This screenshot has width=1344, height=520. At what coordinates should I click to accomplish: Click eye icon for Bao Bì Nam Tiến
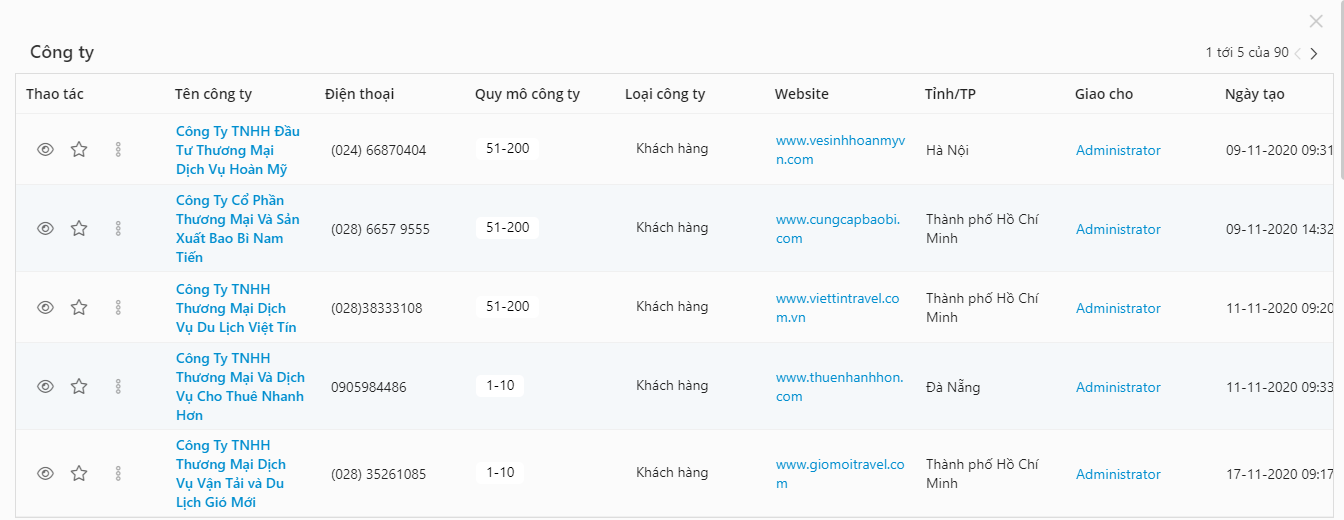point(45,228)
